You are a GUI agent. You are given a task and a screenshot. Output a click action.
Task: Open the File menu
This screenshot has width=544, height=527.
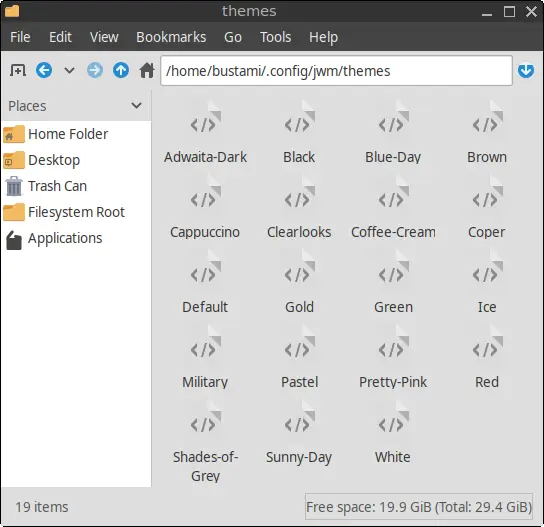(x=20, y=37)
